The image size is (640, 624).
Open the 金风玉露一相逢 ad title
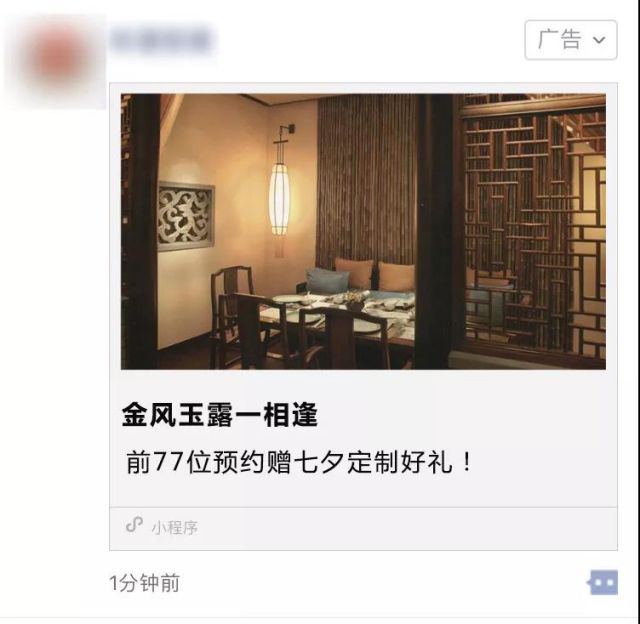click(220, 415)
